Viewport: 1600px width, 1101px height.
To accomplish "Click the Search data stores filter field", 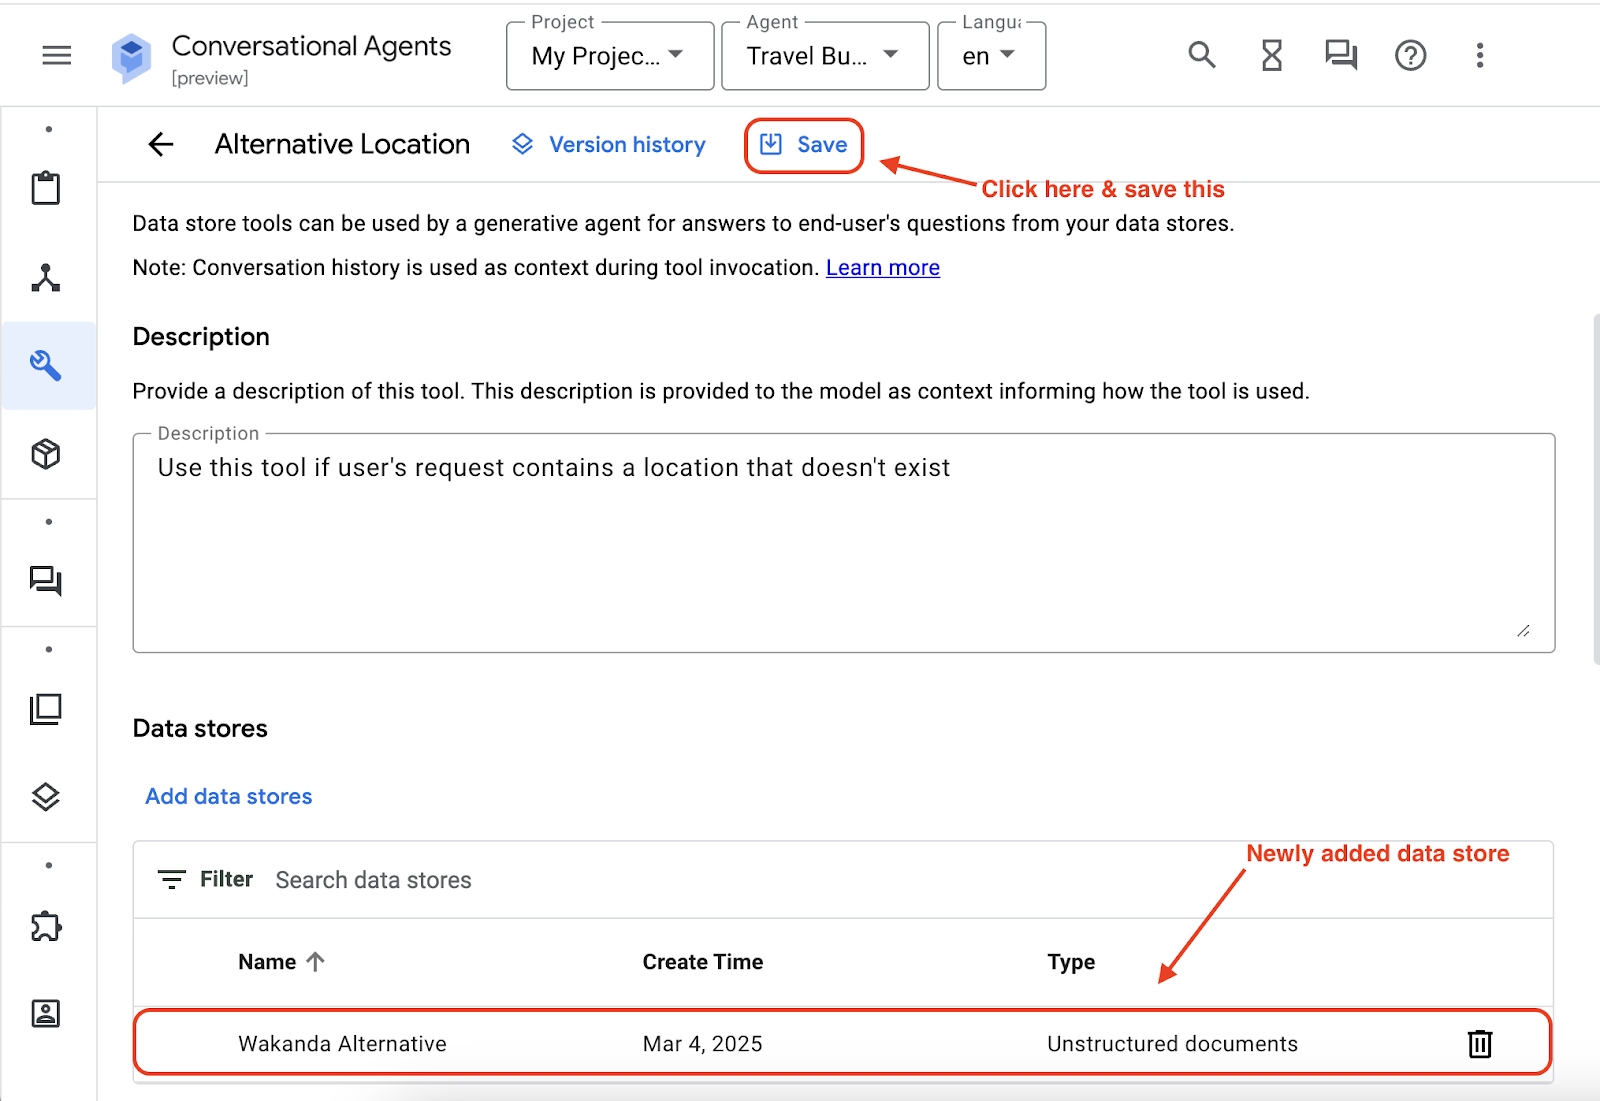I will click(374, 880).
